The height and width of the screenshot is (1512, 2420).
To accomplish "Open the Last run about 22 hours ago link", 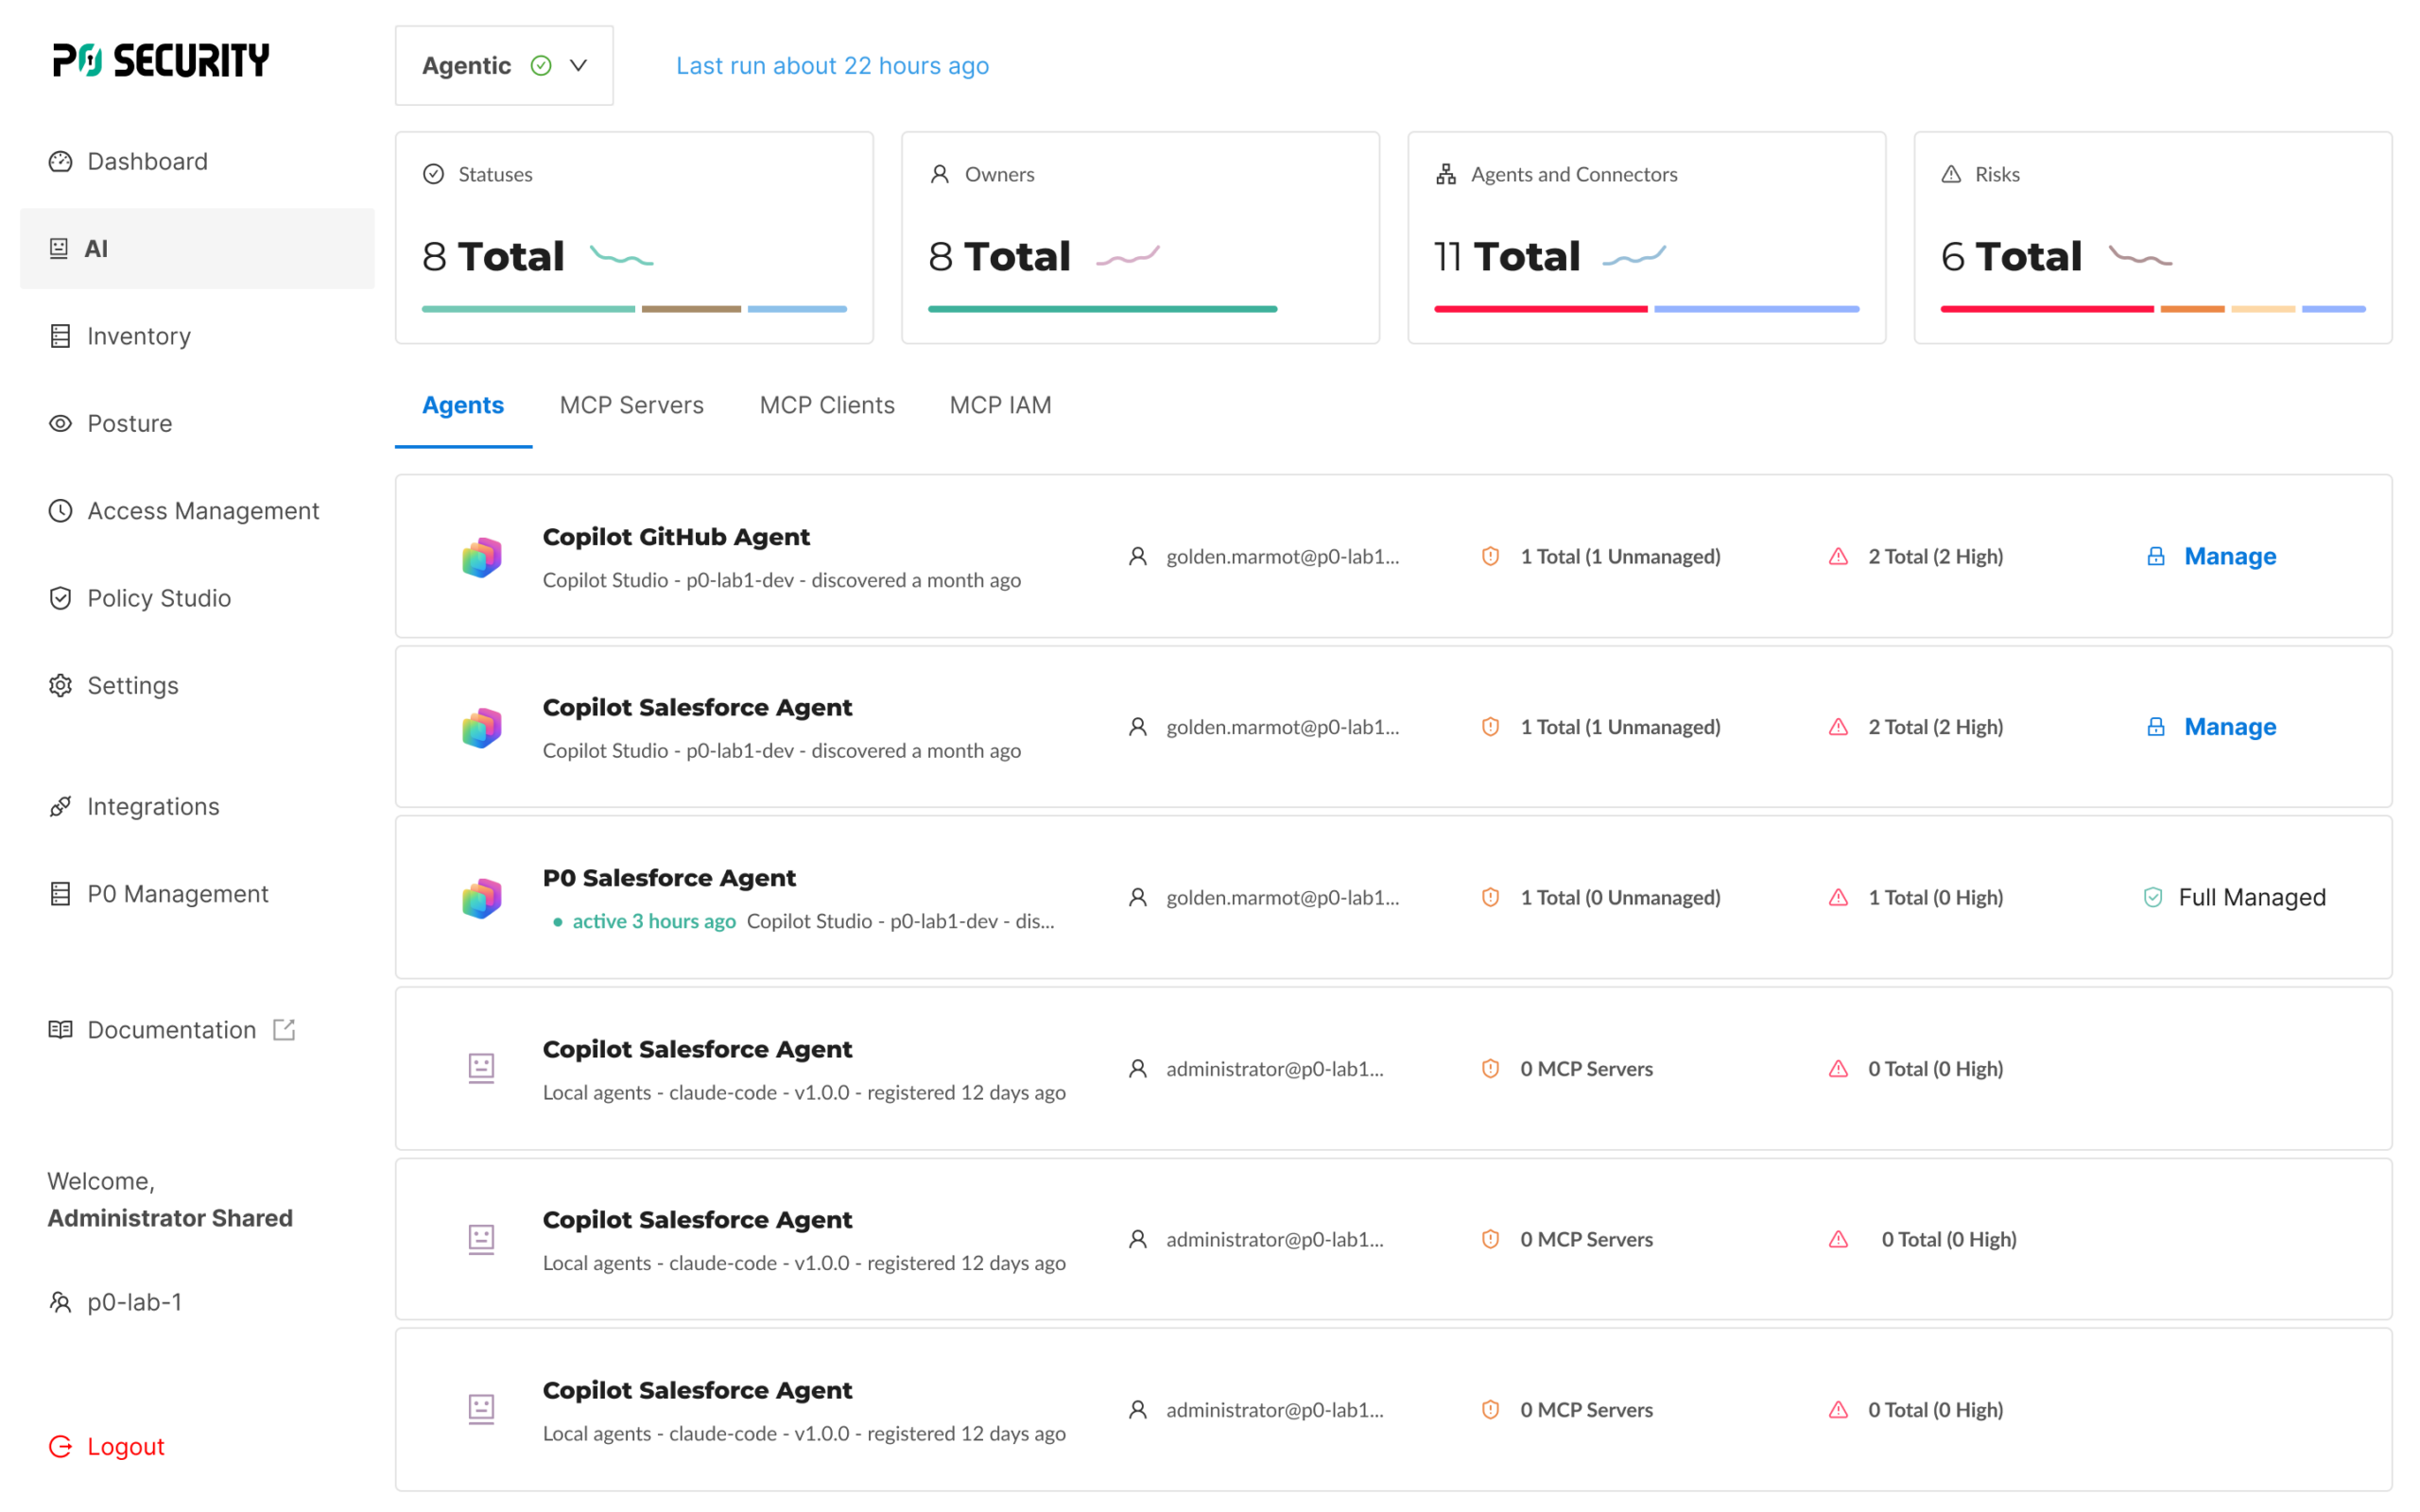I will 832,65.
